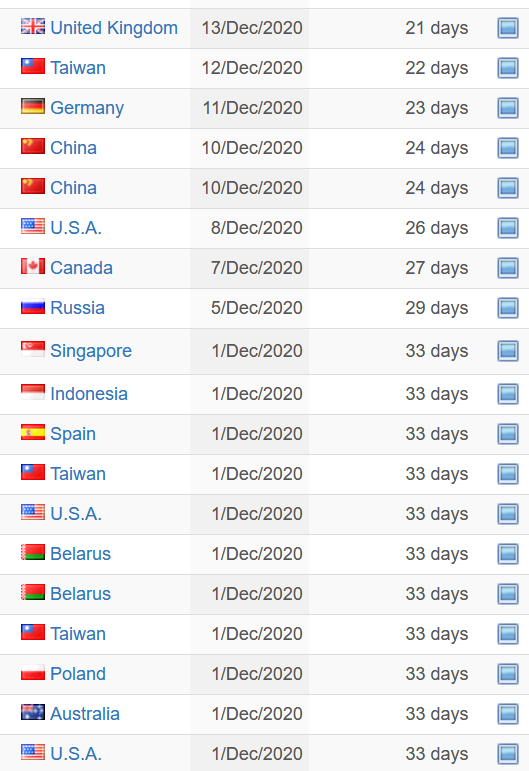Click the blue icon in Indonesia row
Viewport: 529px width, 771px height.
pyautogui.click(x=508, y=394)
